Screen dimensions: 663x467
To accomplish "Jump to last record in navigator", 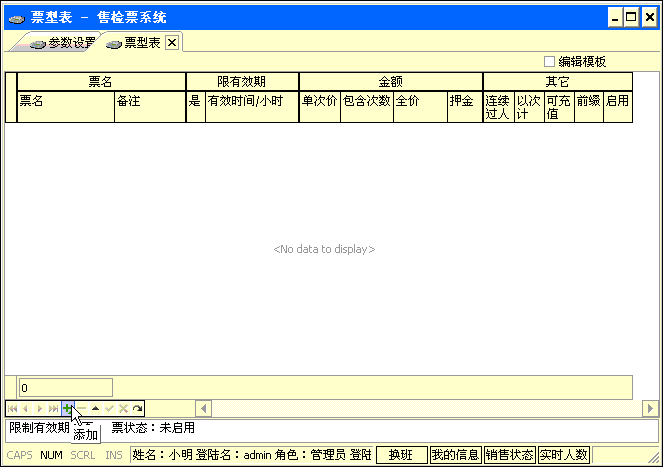I will [54, 408].
